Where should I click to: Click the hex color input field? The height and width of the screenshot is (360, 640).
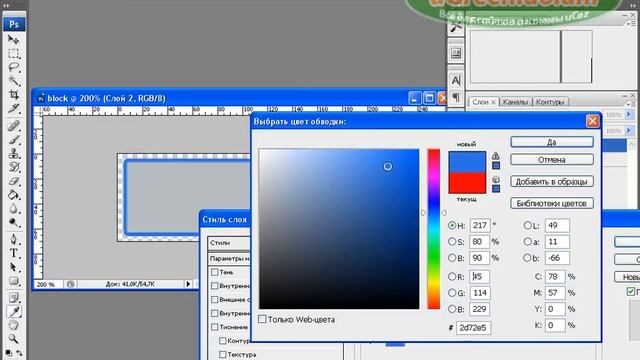pos(473,328)
